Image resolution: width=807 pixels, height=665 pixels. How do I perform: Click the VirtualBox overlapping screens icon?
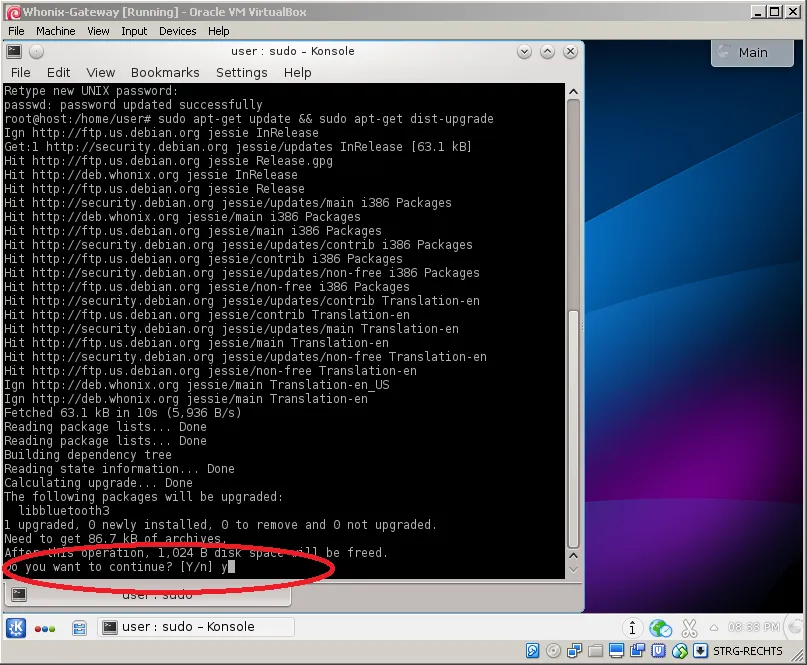[637, 651]
